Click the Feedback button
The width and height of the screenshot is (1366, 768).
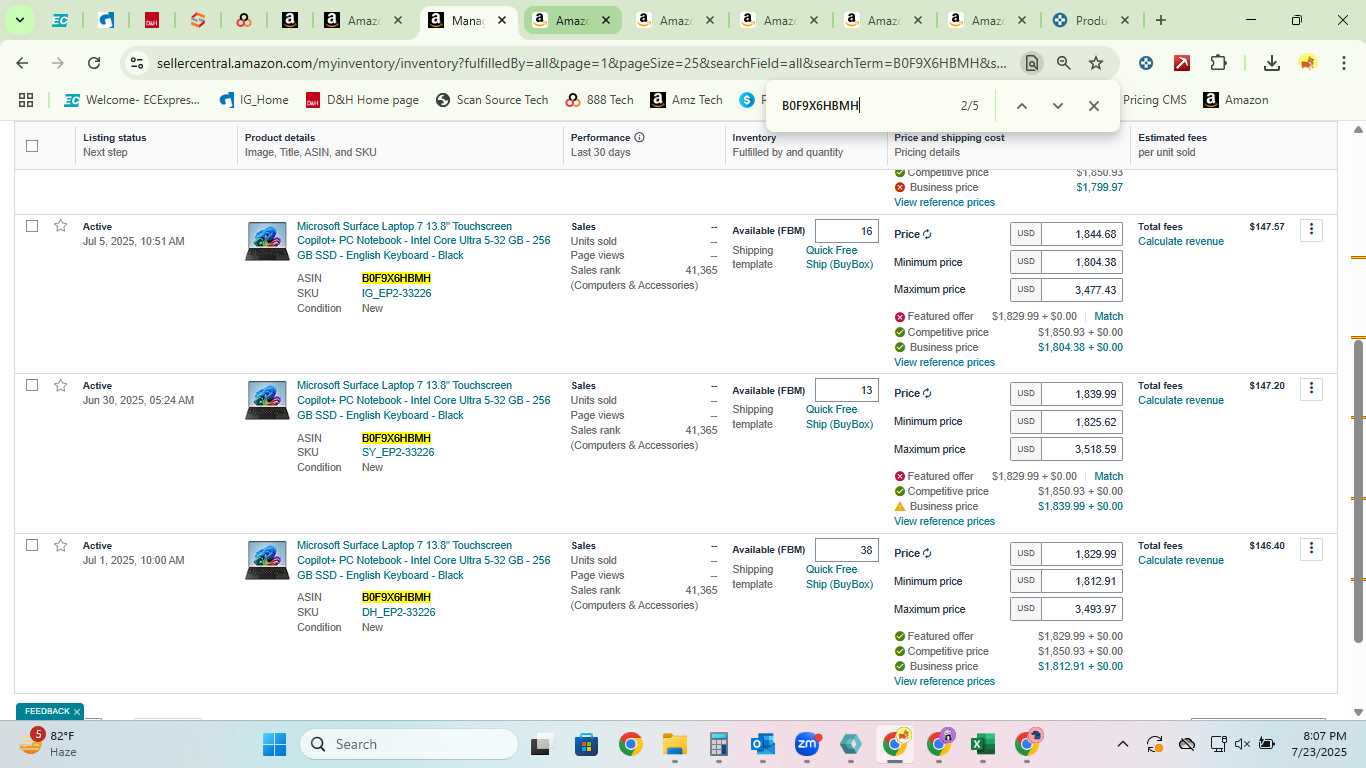pos(50,711)
